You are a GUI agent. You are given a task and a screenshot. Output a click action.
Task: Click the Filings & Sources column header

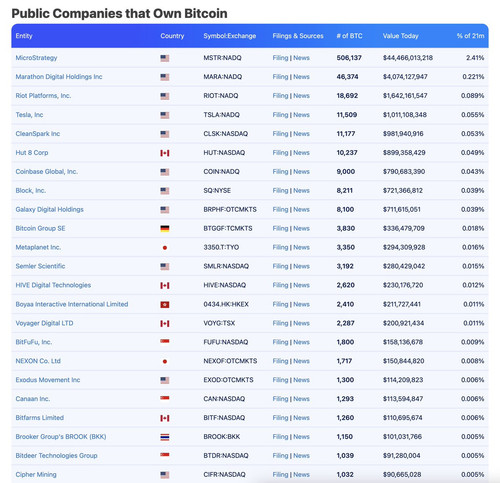[x=298, y=36]
